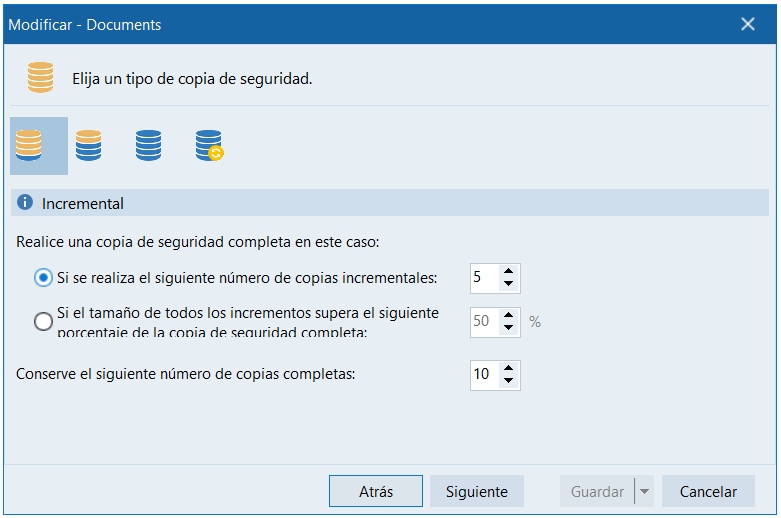Decrease the full copies to keep below 10

click(x=509, y=381)
